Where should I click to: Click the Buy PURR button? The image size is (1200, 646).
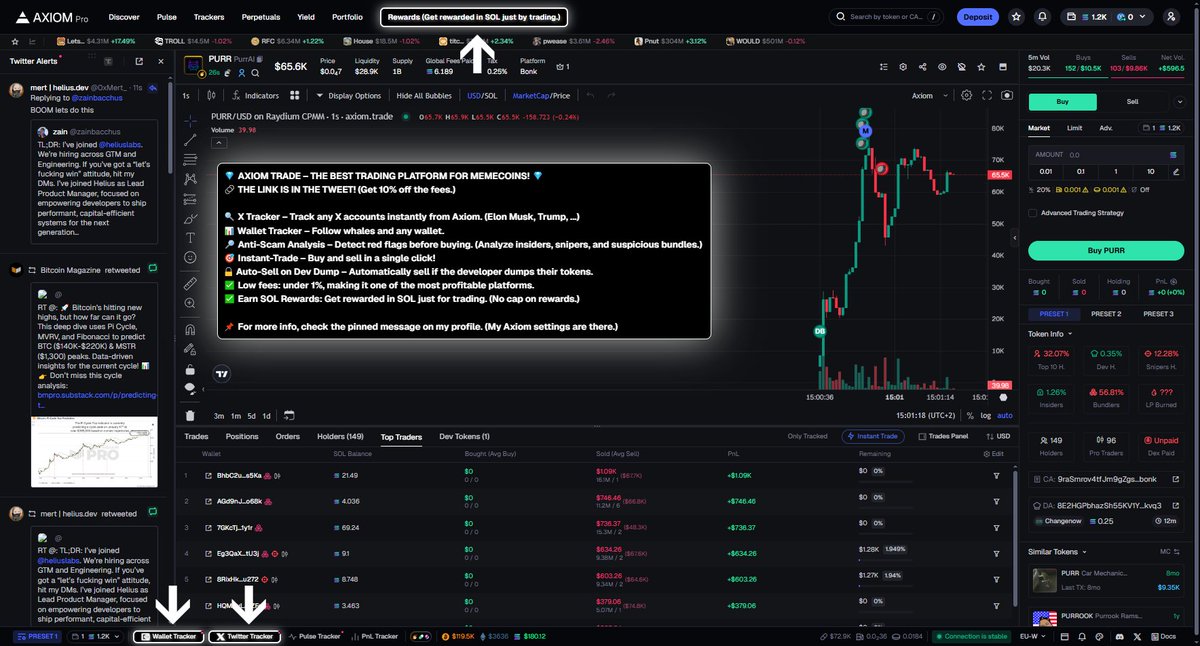[x=1105, y=250]
